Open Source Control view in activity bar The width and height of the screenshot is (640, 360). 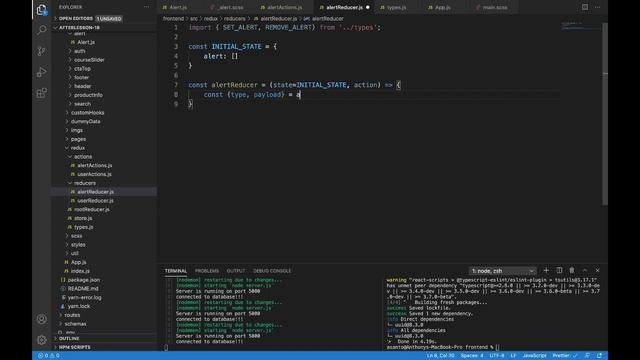pyautogui.click(x=41, y=51)
